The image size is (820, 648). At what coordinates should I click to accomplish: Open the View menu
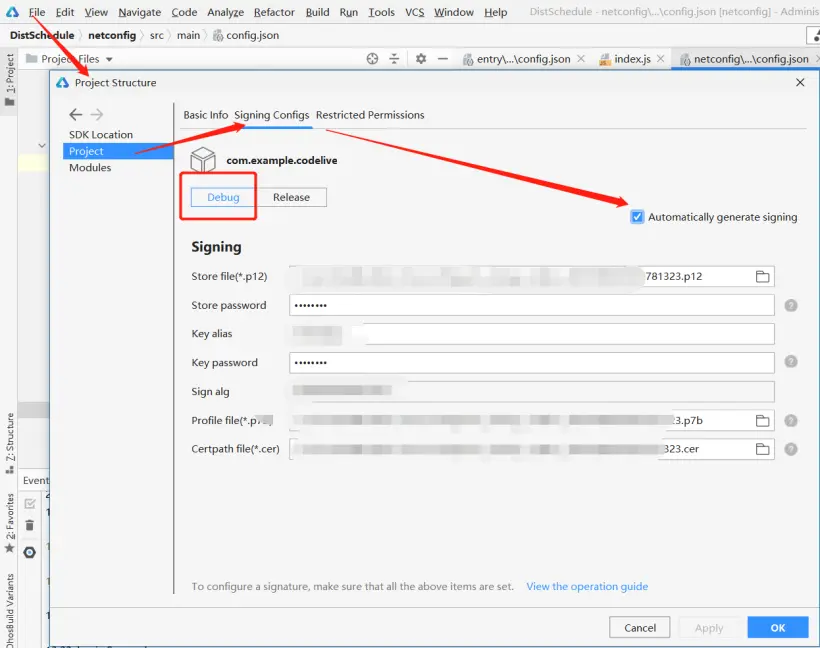coord(96,12)
